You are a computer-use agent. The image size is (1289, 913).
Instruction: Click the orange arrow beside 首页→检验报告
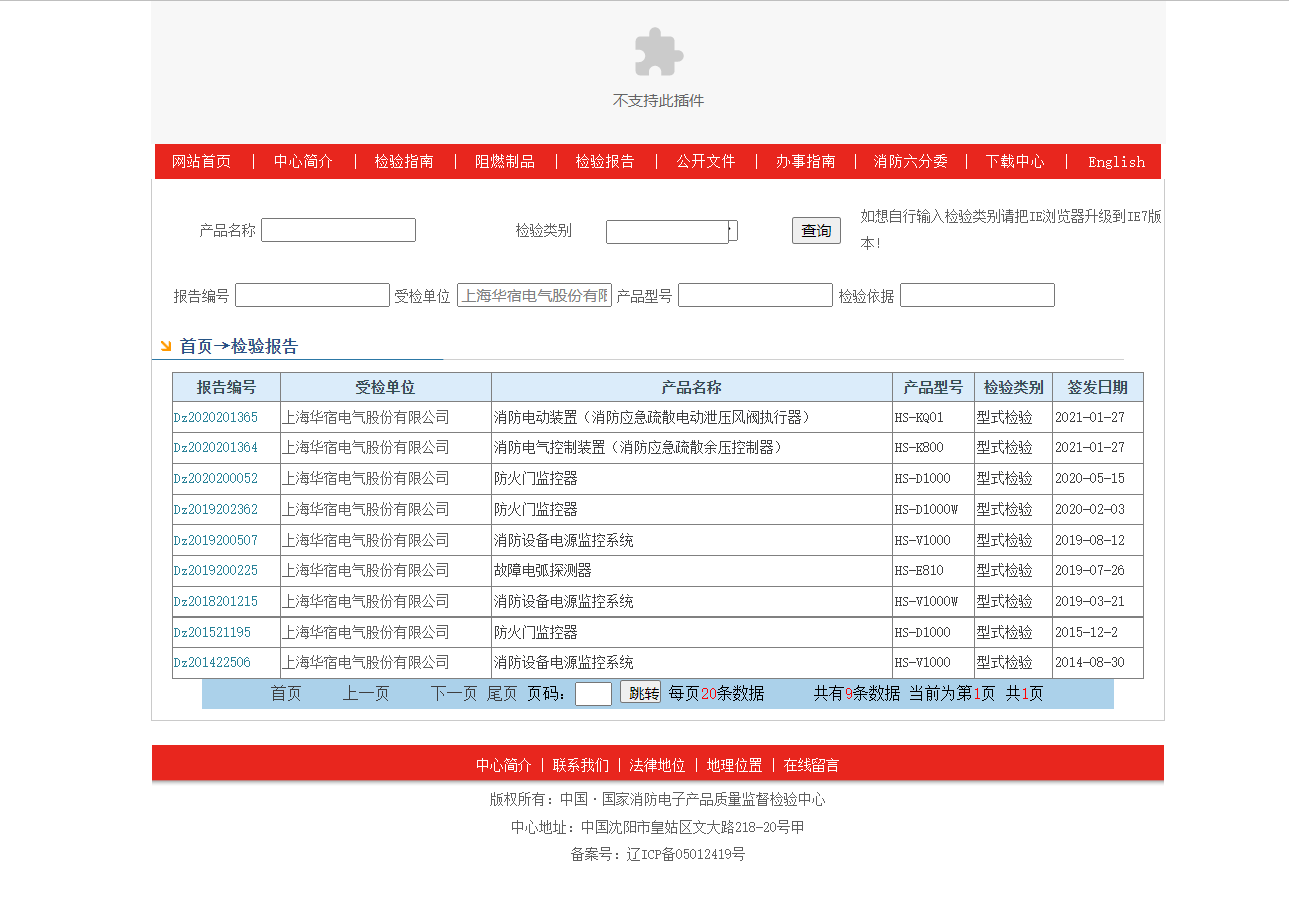165,346
